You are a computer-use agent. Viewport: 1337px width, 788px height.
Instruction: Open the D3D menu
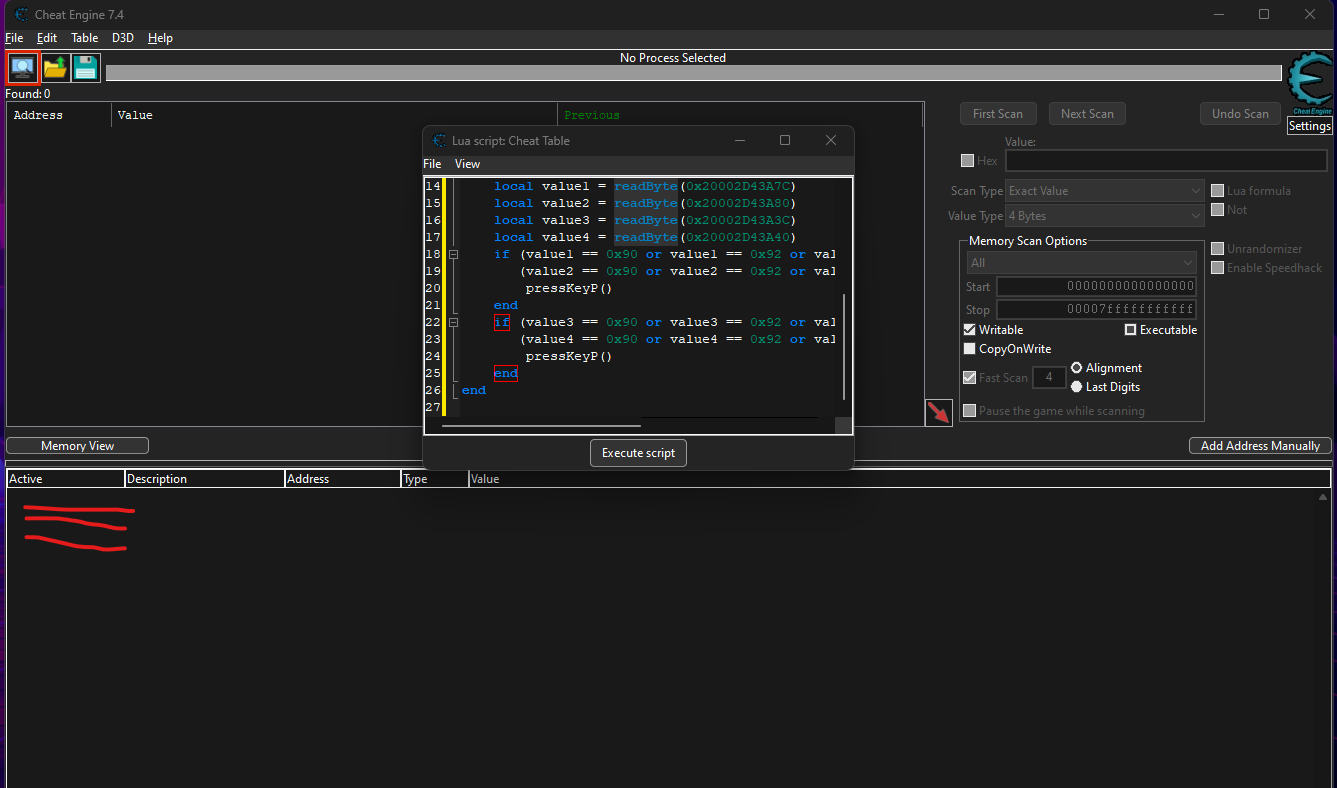(122, 38)
